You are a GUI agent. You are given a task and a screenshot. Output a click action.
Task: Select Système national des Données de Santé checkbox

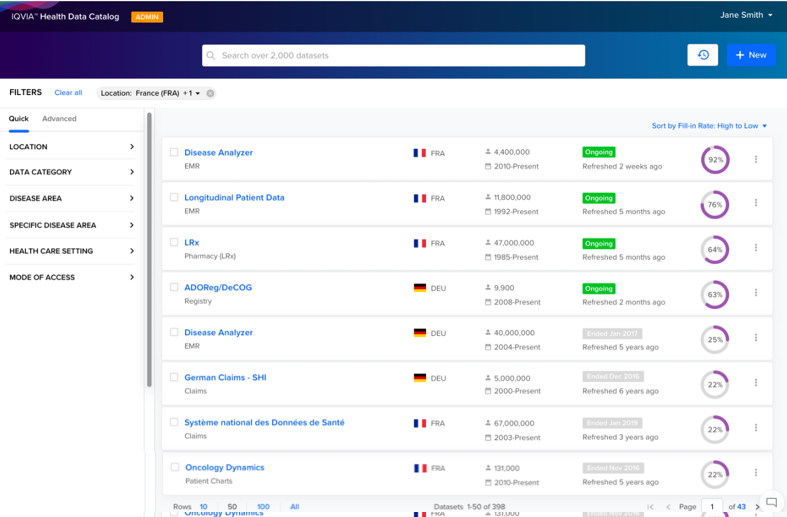point(174,422)
